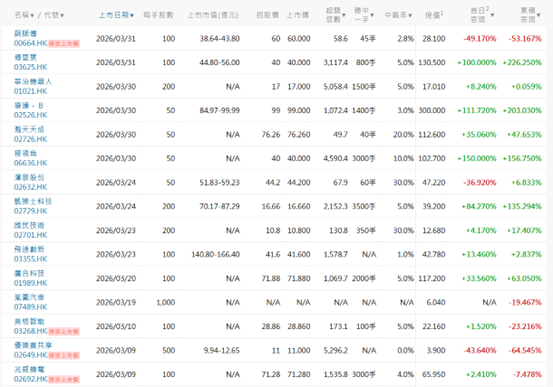Select market cap cell 140.80-166.40

215,255
